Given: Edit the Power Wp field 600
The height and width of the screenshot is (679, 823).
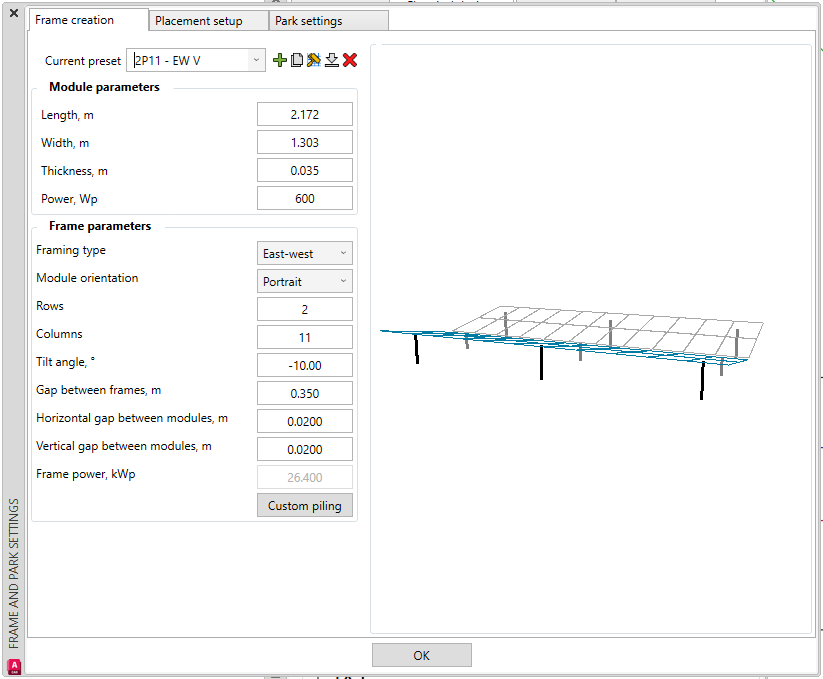Looking at the screenshot, I should click(305, 198).
